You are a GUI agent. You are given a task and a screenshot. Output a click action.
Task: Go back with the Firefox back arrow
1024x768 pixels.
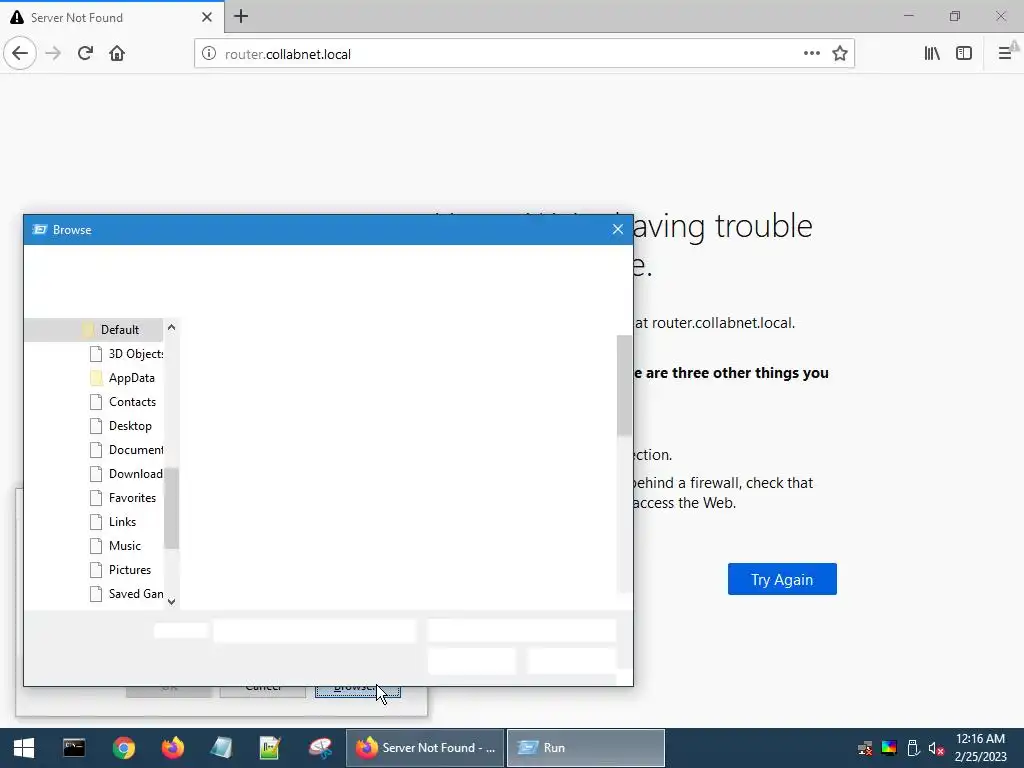pyautogui.click(x=20, y=53)
